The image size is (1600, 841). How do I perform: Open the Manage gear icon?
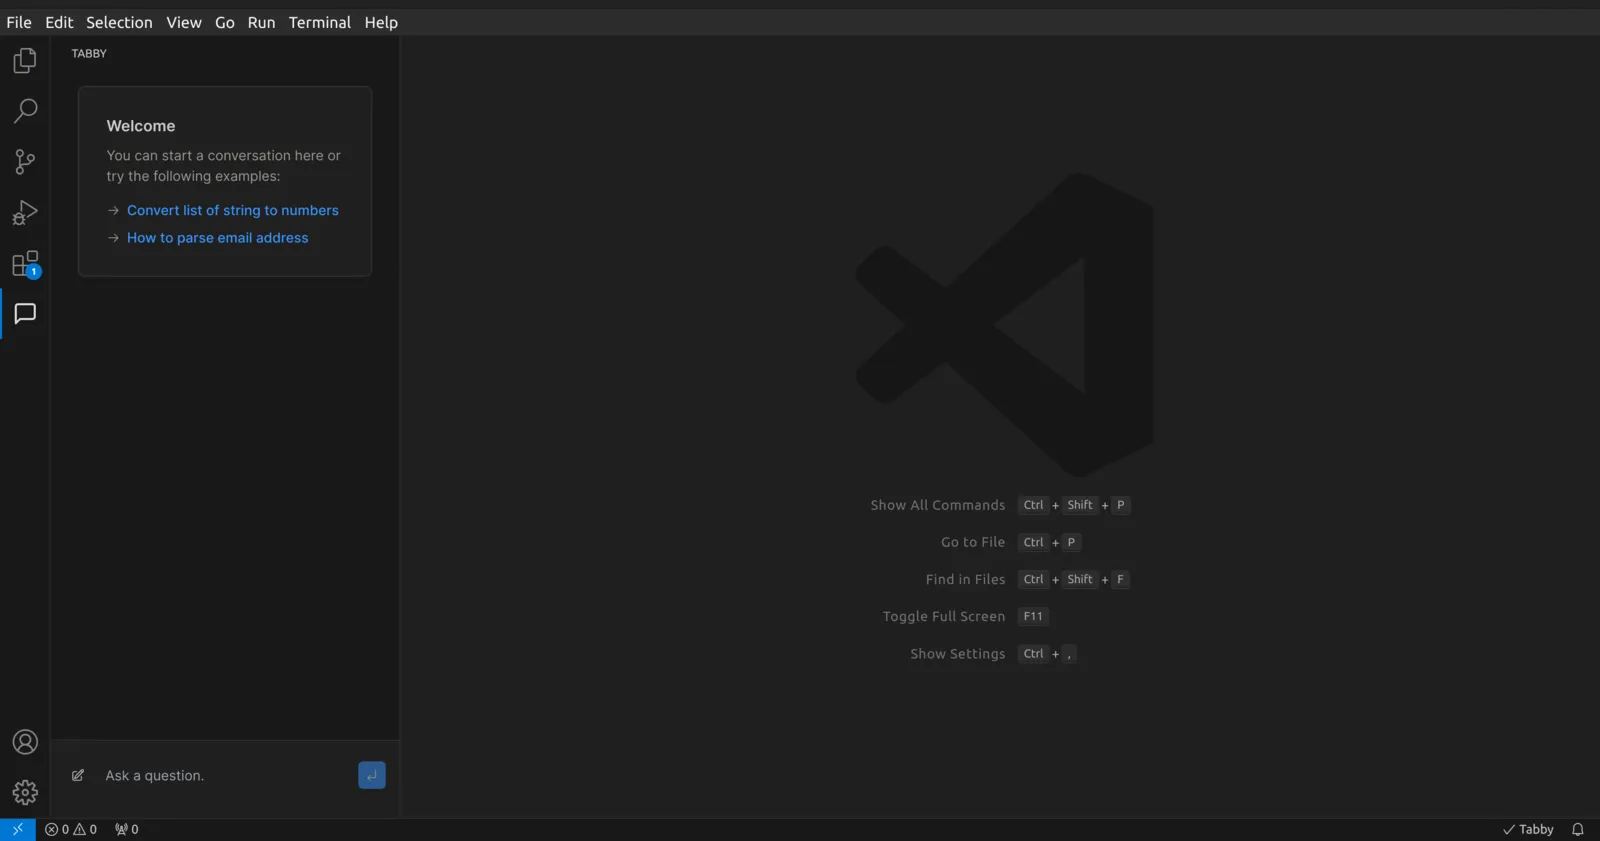pyautogui.click(x=25, y=793)
